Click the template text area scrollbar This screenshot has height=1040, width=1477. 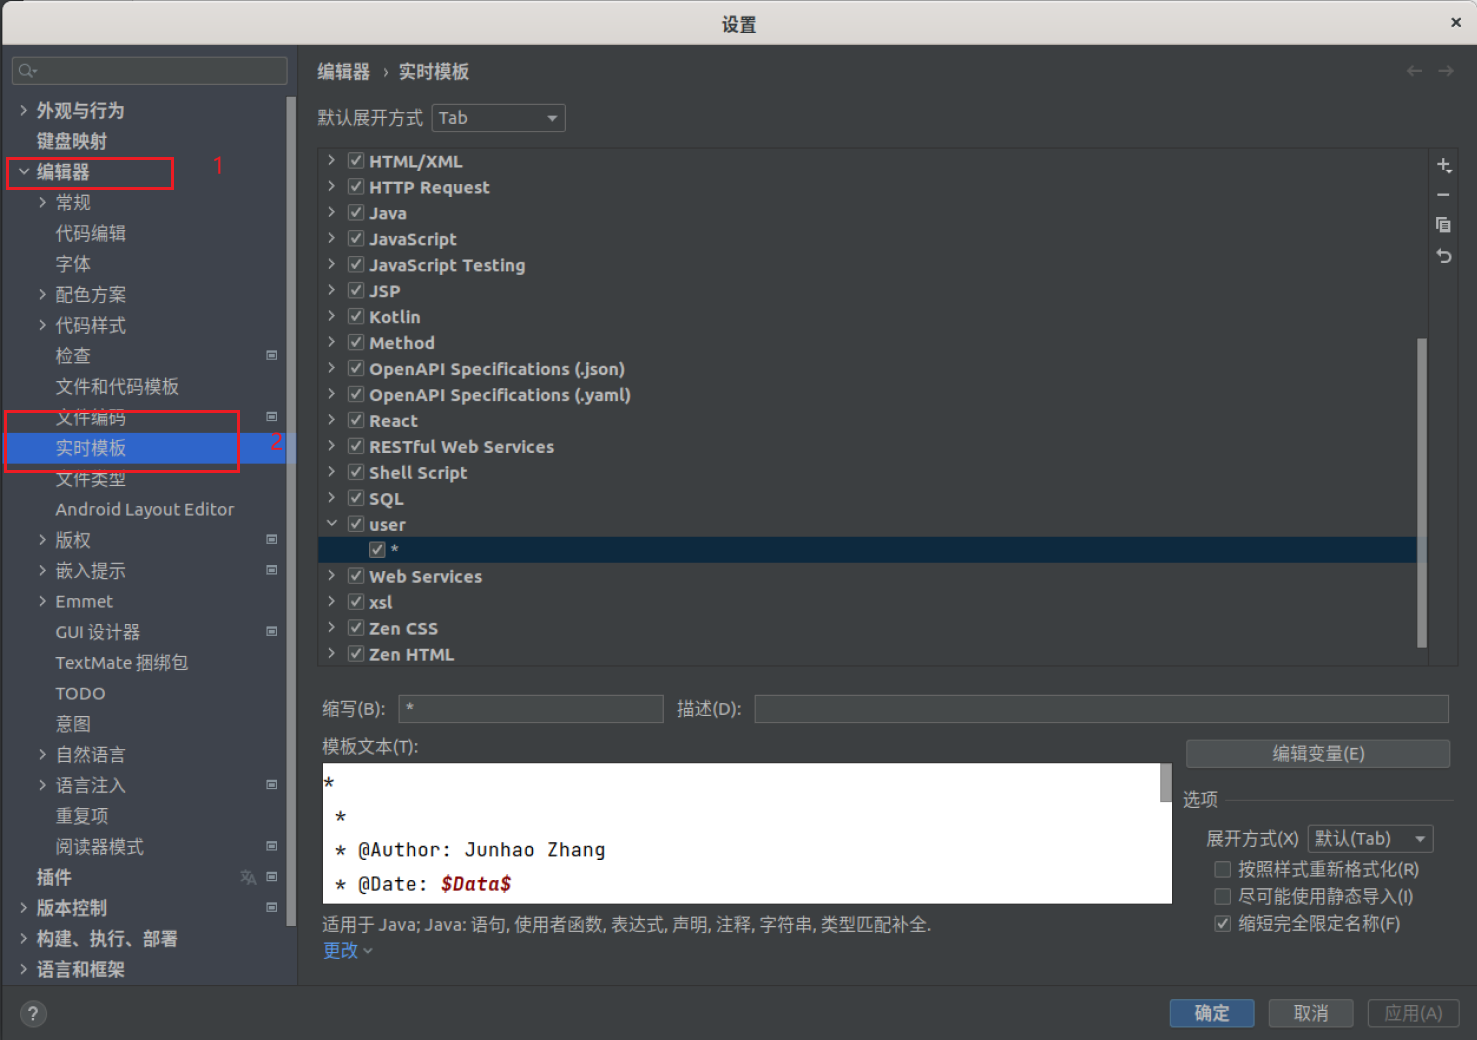pyautogui.click(x=1165, y=782)
